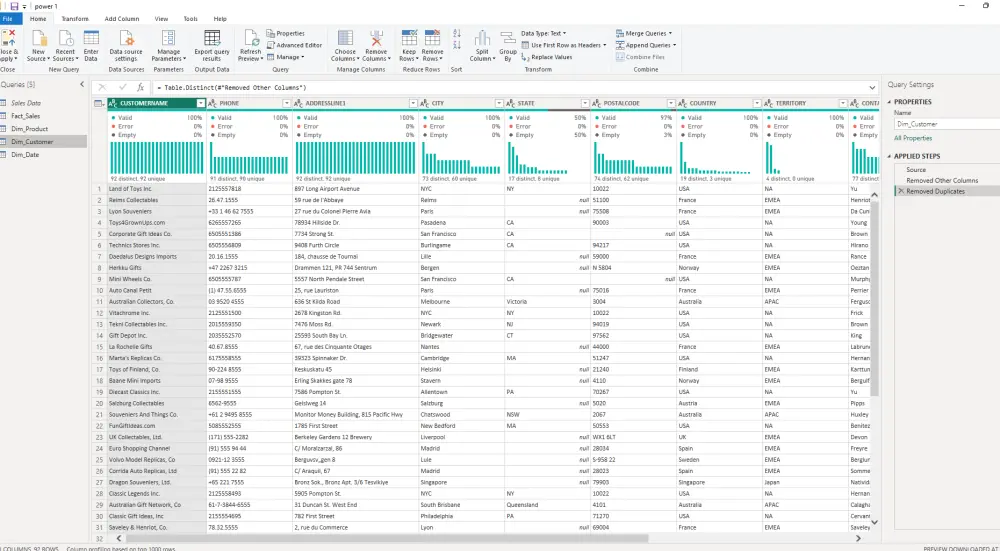Open Merge Queries dropdown
Image resolution: width=1000 pixels, height=551 pixels.
[x=644, y=33]
